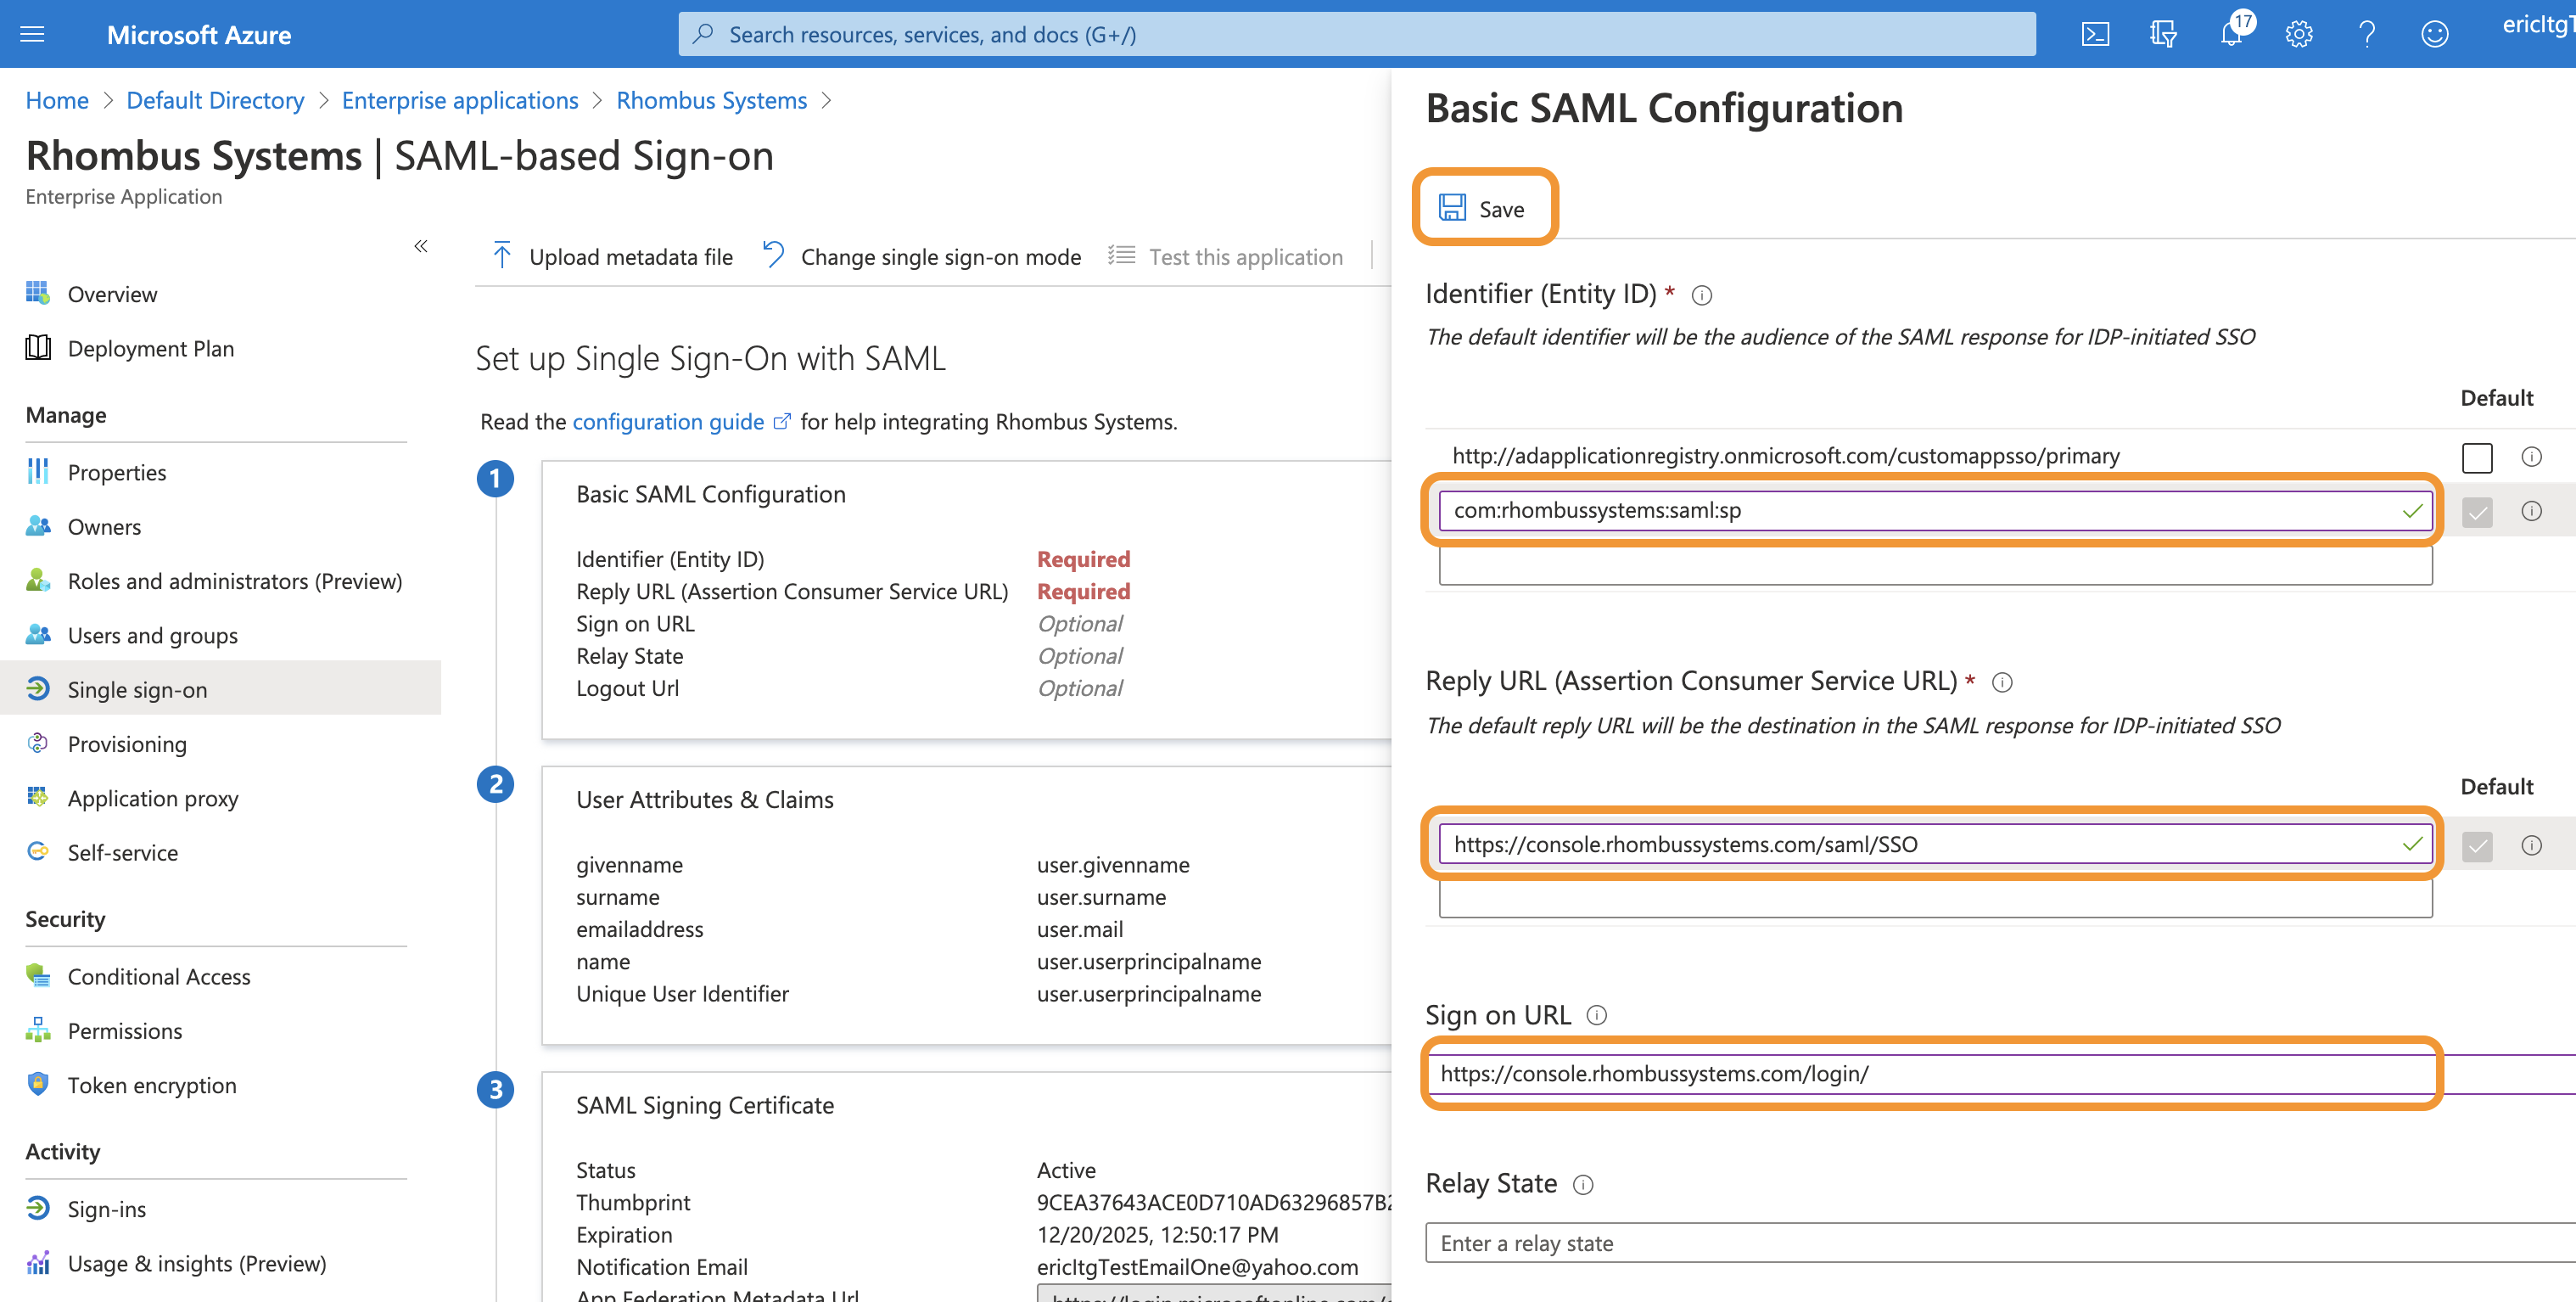This screenshot has height=1302, width=2576.
Task: Open Roles and administrators (Preview)
Action: coord(234,581)
